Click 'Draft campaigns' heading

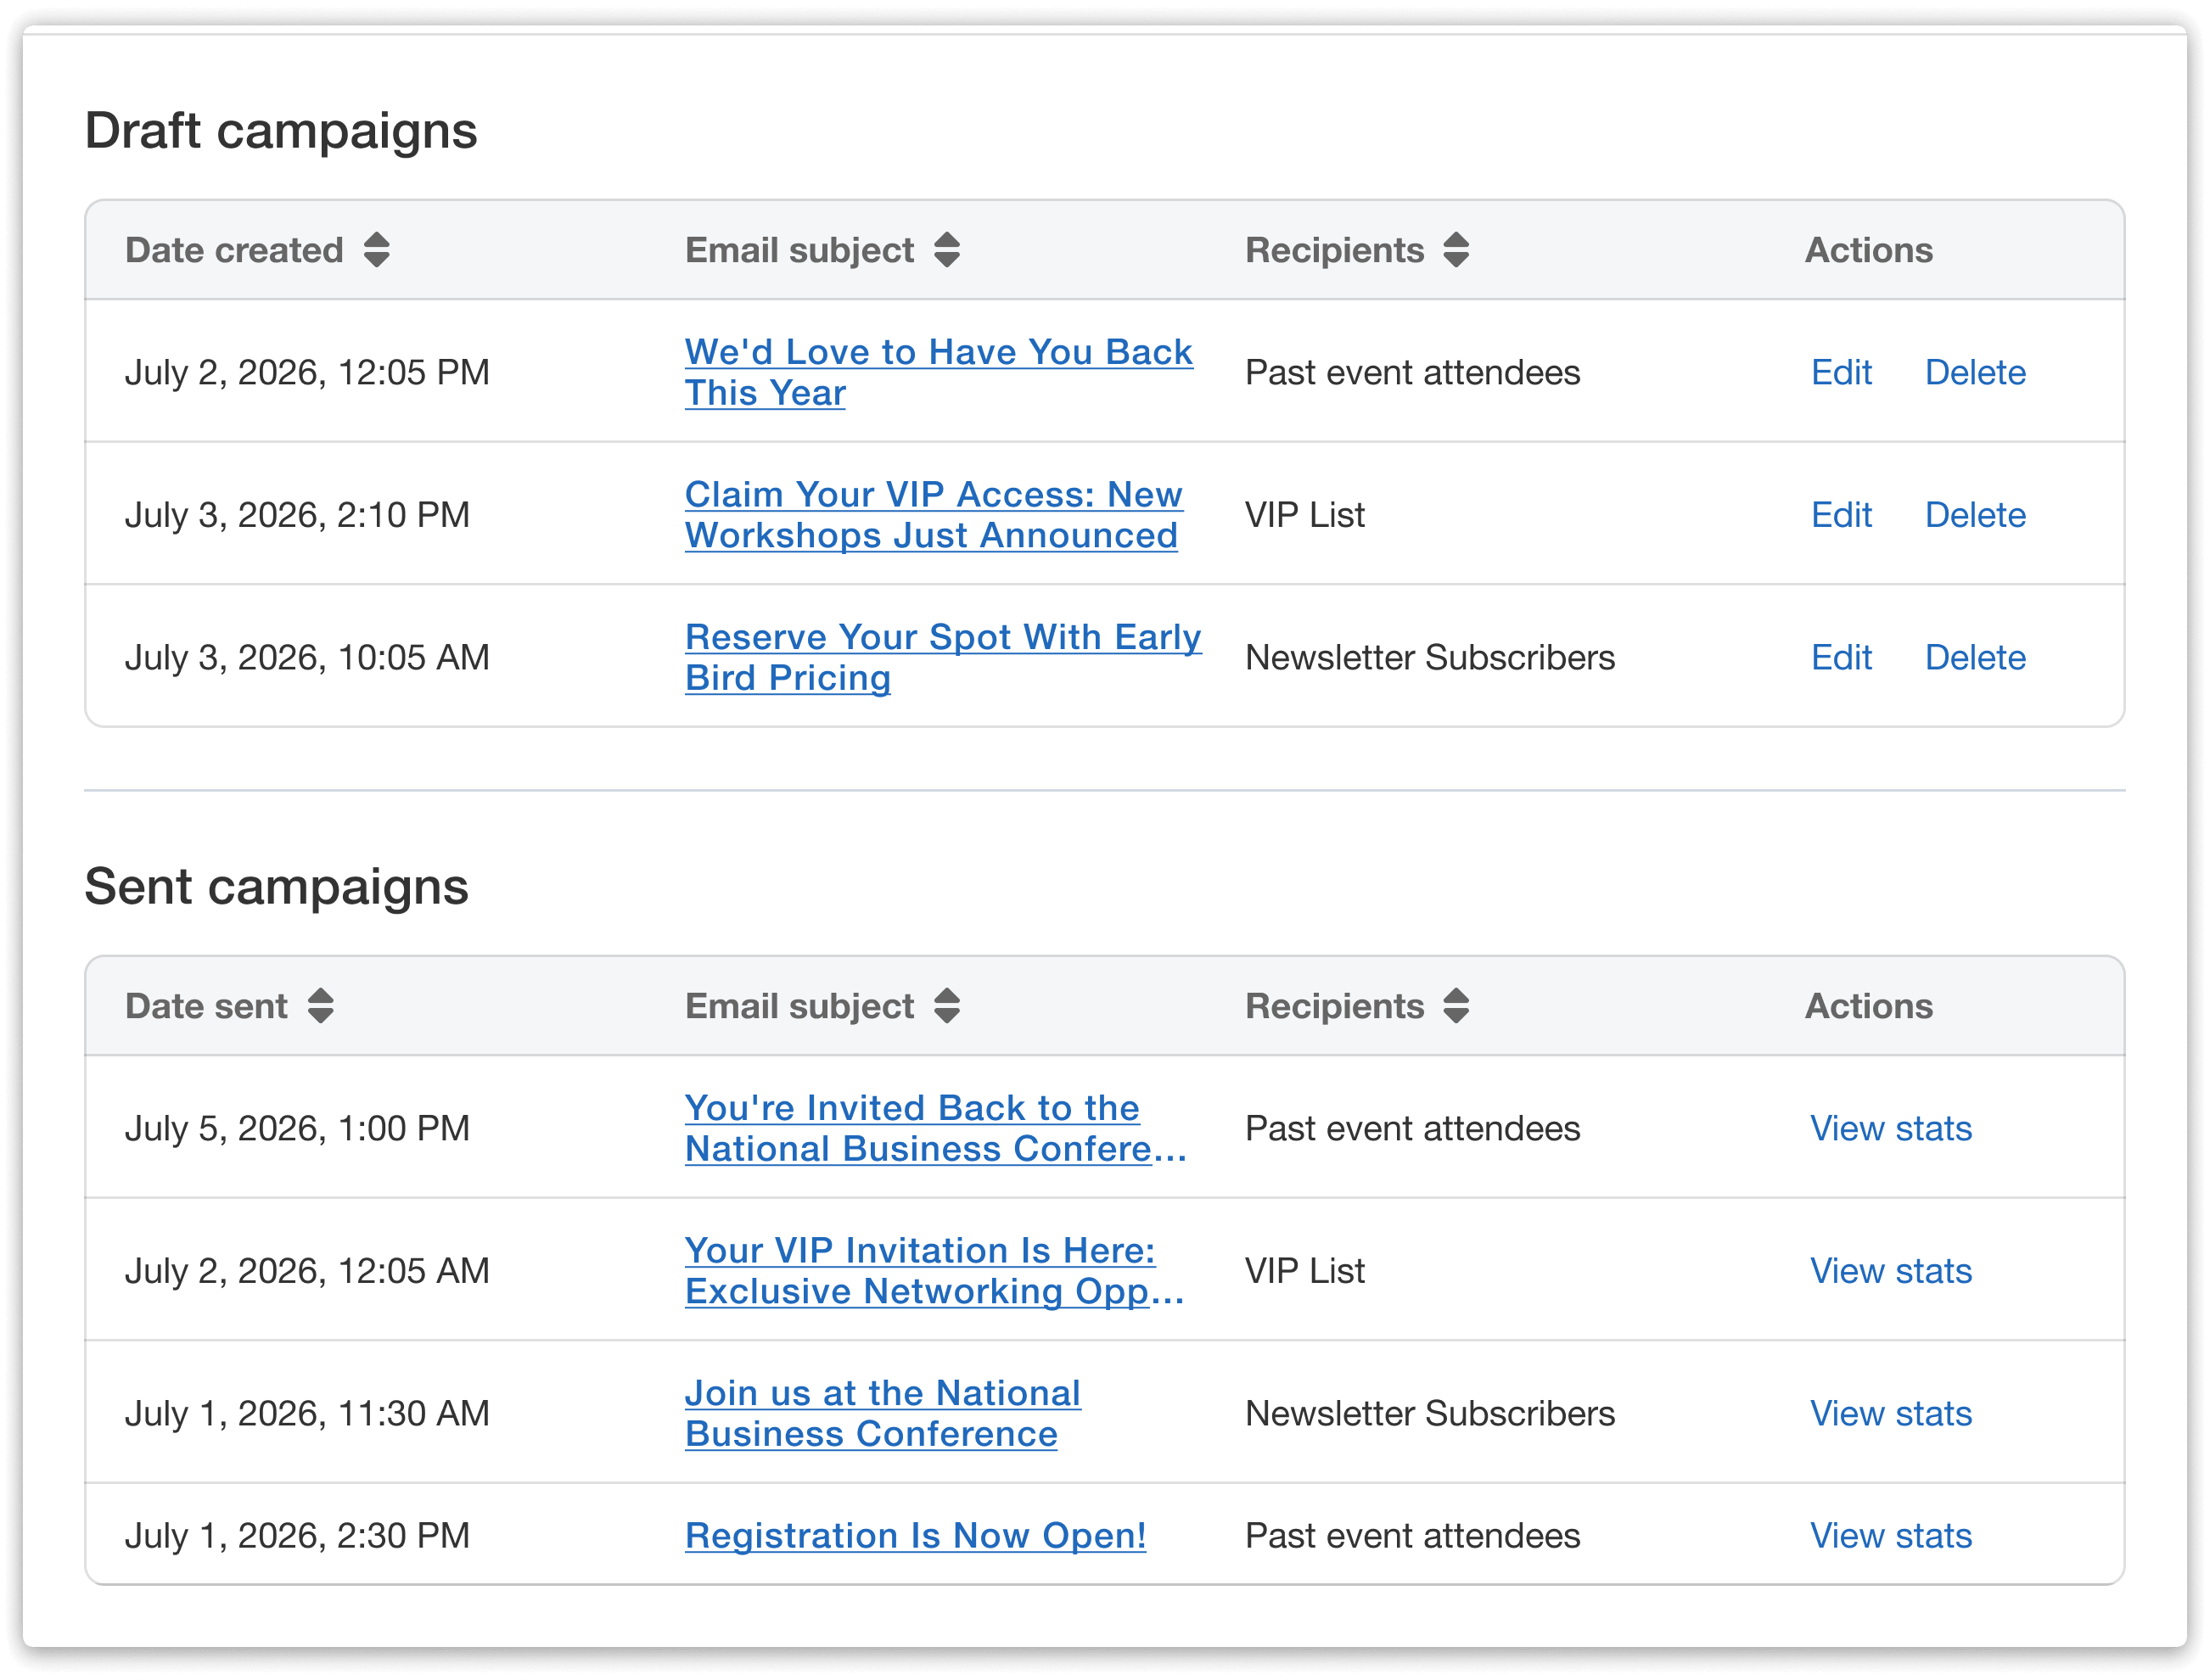tap(281, 132)
